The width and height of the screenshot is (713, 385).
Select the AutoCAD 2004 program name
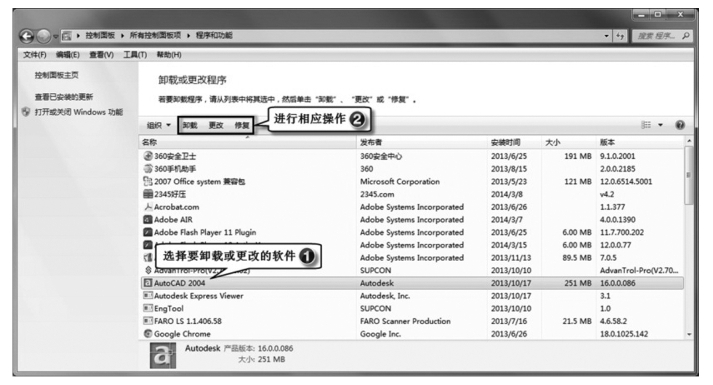[x=180, y=283]
